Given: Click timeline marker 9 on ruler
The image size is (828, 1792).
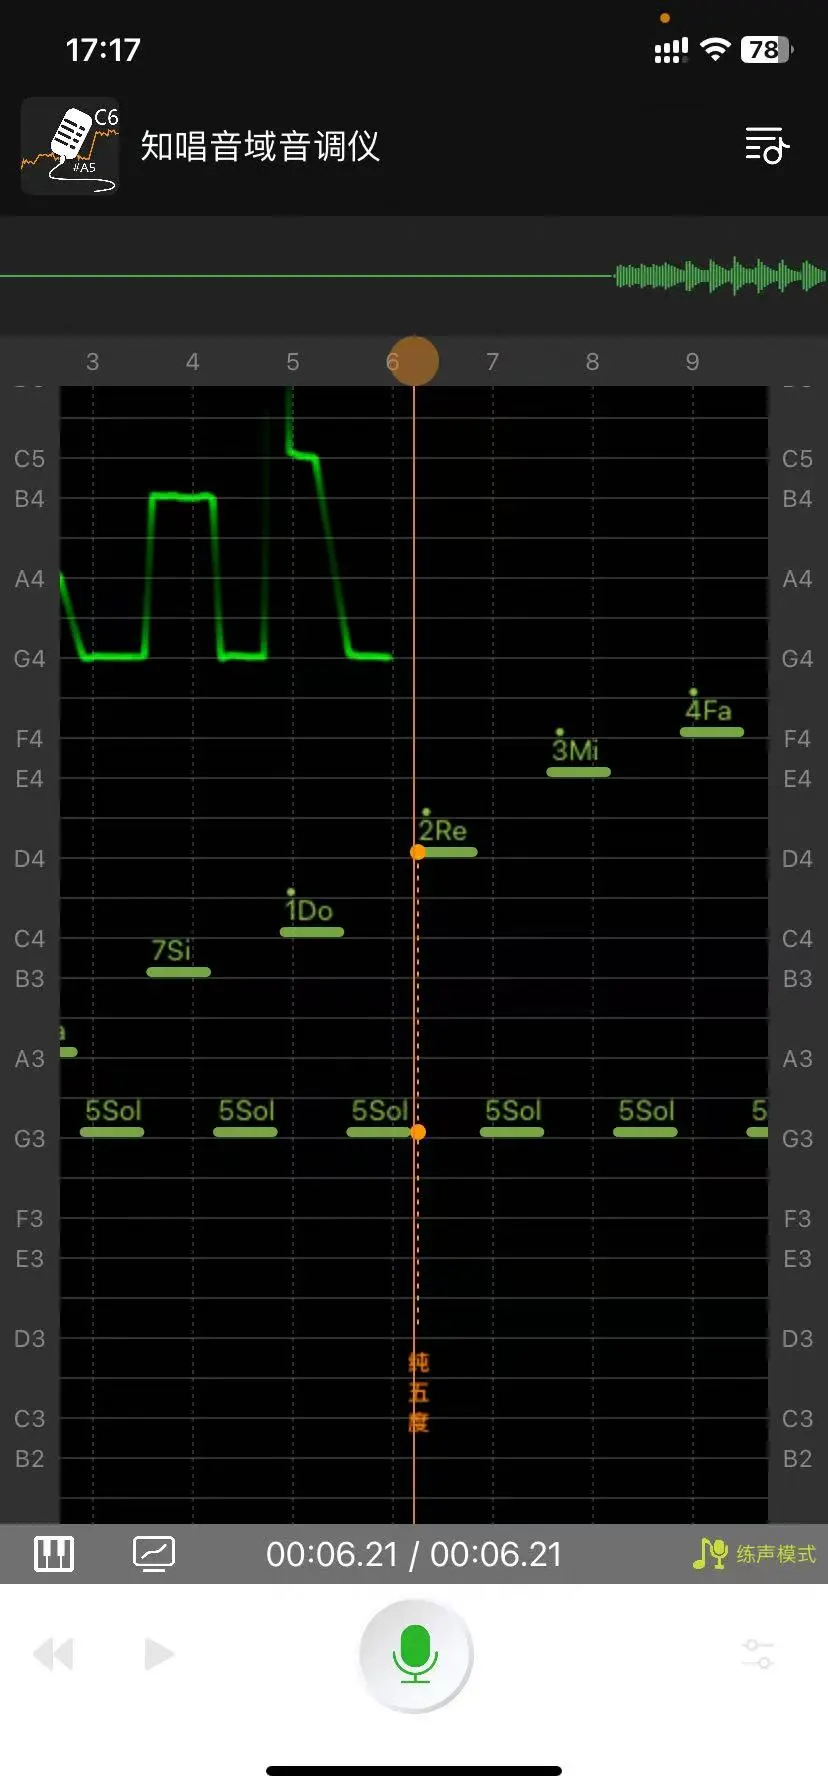Looking at the screenshot, I should 693,362.
